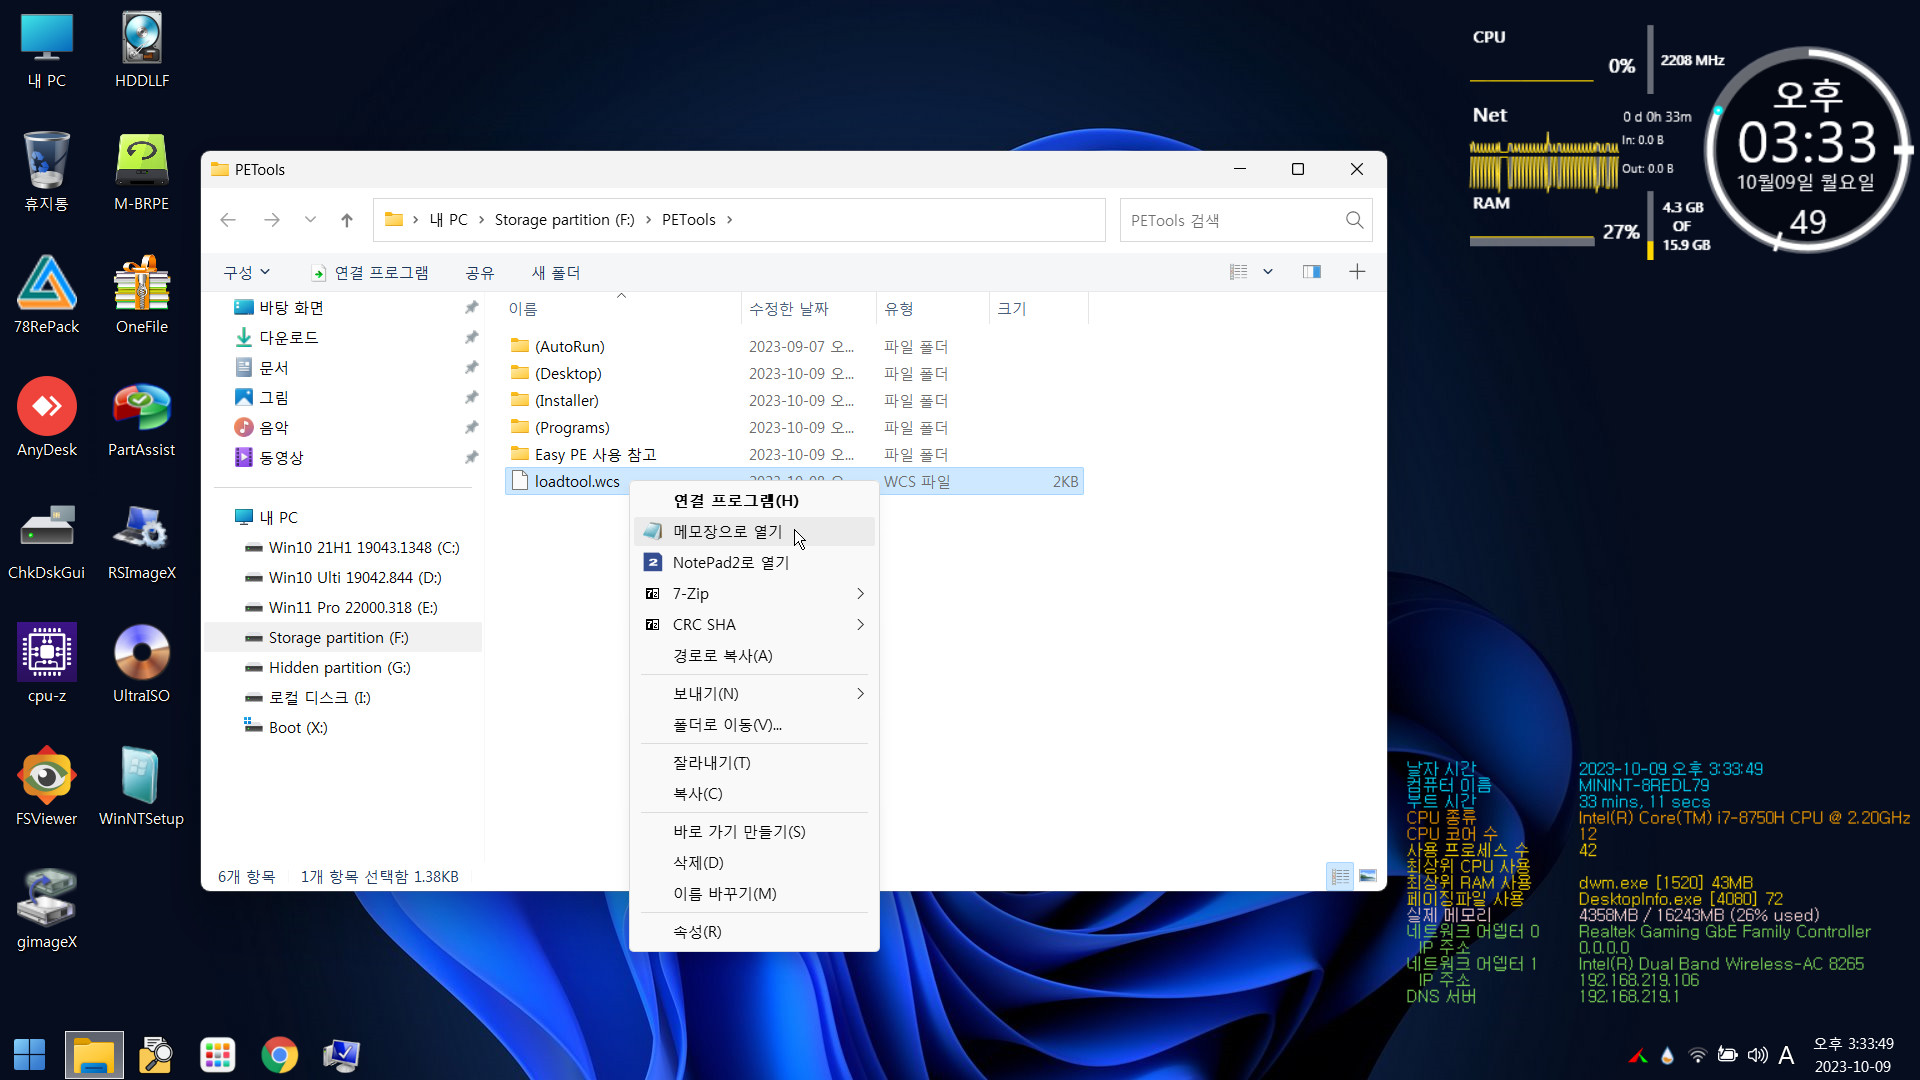Select 이름 바꾸기(M) menu entry
This screenshot has width=1920, height=1080.
click(754, 894)
